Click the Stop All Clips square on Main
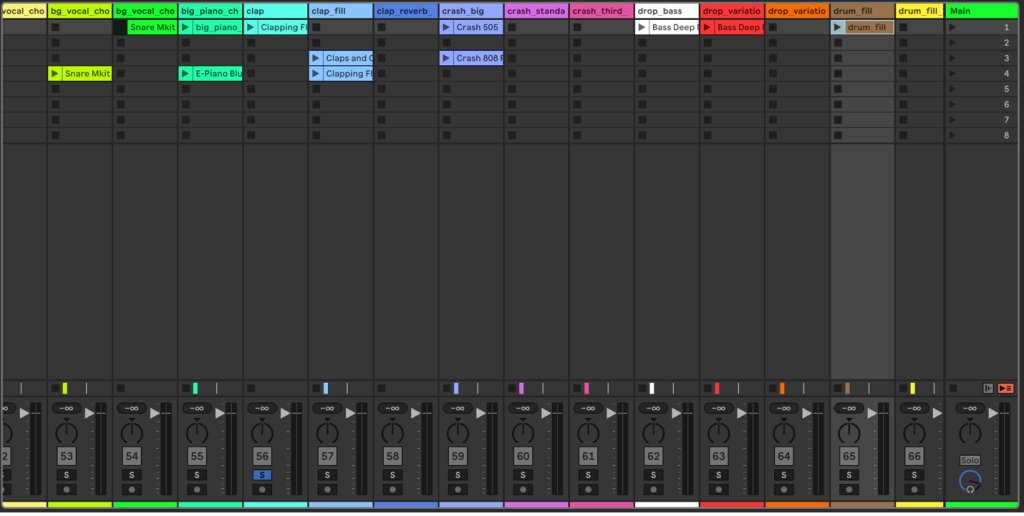Viewport: 1024px width, 516px height. (953, 389)
